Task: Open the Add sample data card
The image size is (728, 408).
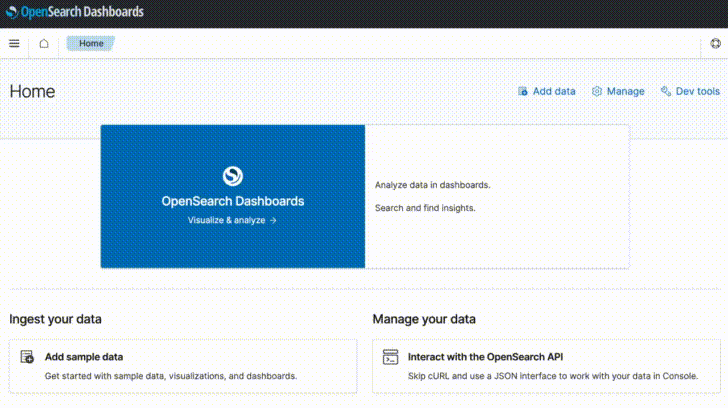Action: coord(183,367)
